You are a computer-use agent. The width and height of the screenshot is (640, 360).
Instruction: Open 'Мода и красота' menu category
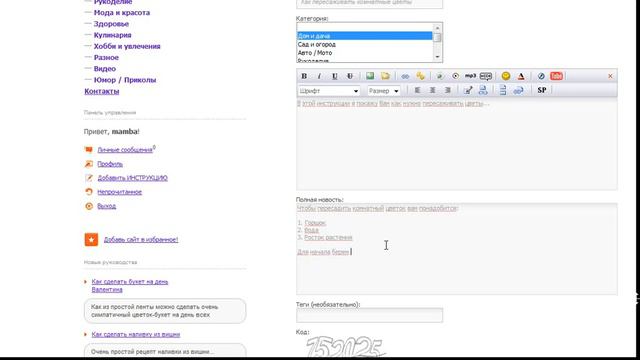(x=122, y=13)
